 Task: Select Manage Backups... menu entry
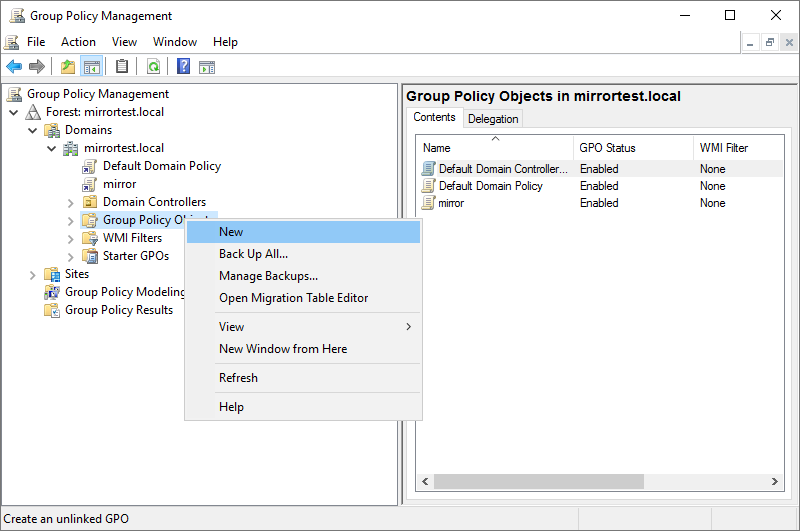tap(303, 275)
